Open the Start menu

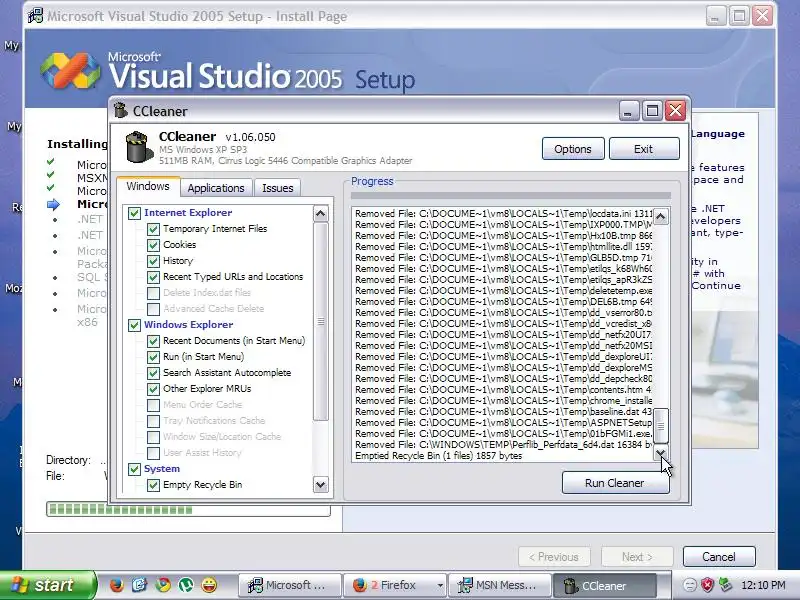(x=47, y=585)
